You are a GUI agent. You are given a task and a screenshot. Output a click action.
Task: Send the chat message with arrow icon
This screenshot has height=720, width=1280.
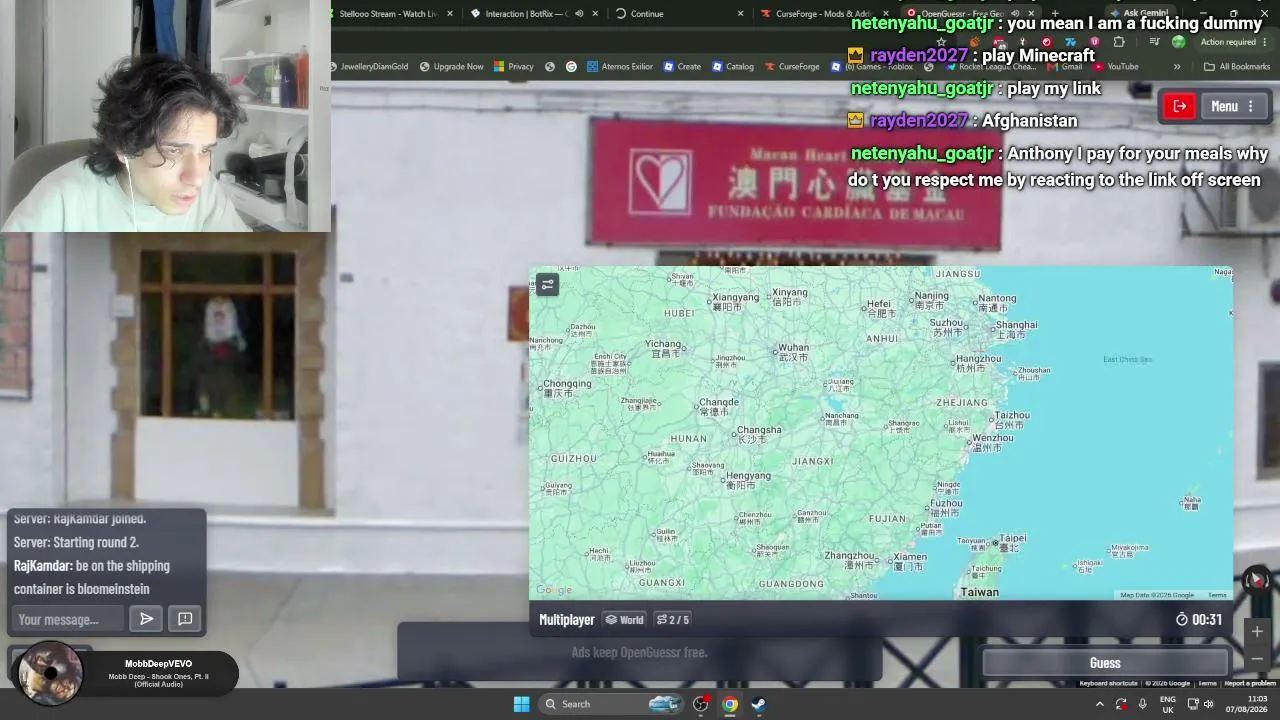click(x=146, y=619)
